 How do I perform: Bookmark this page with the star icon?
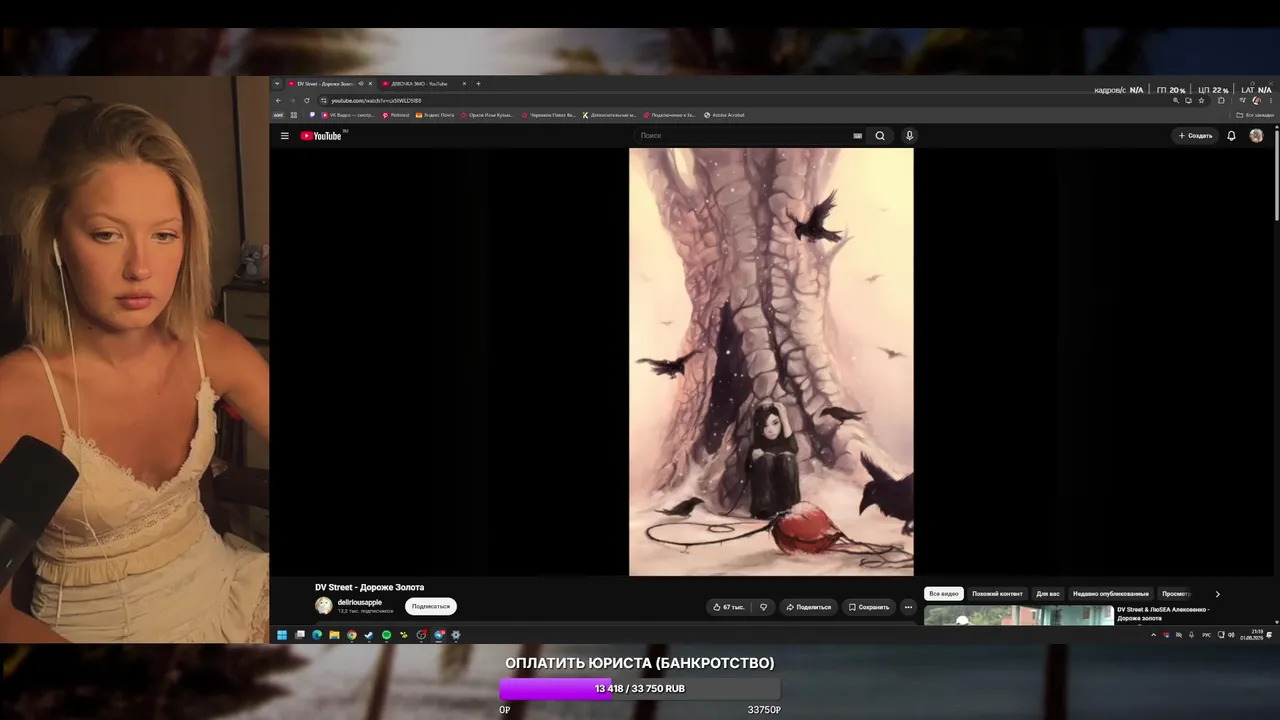tap(1201, 100)
